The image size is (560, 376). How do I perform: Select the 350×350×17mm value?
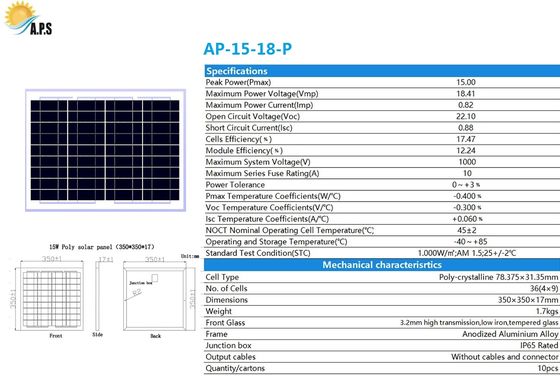528,300
